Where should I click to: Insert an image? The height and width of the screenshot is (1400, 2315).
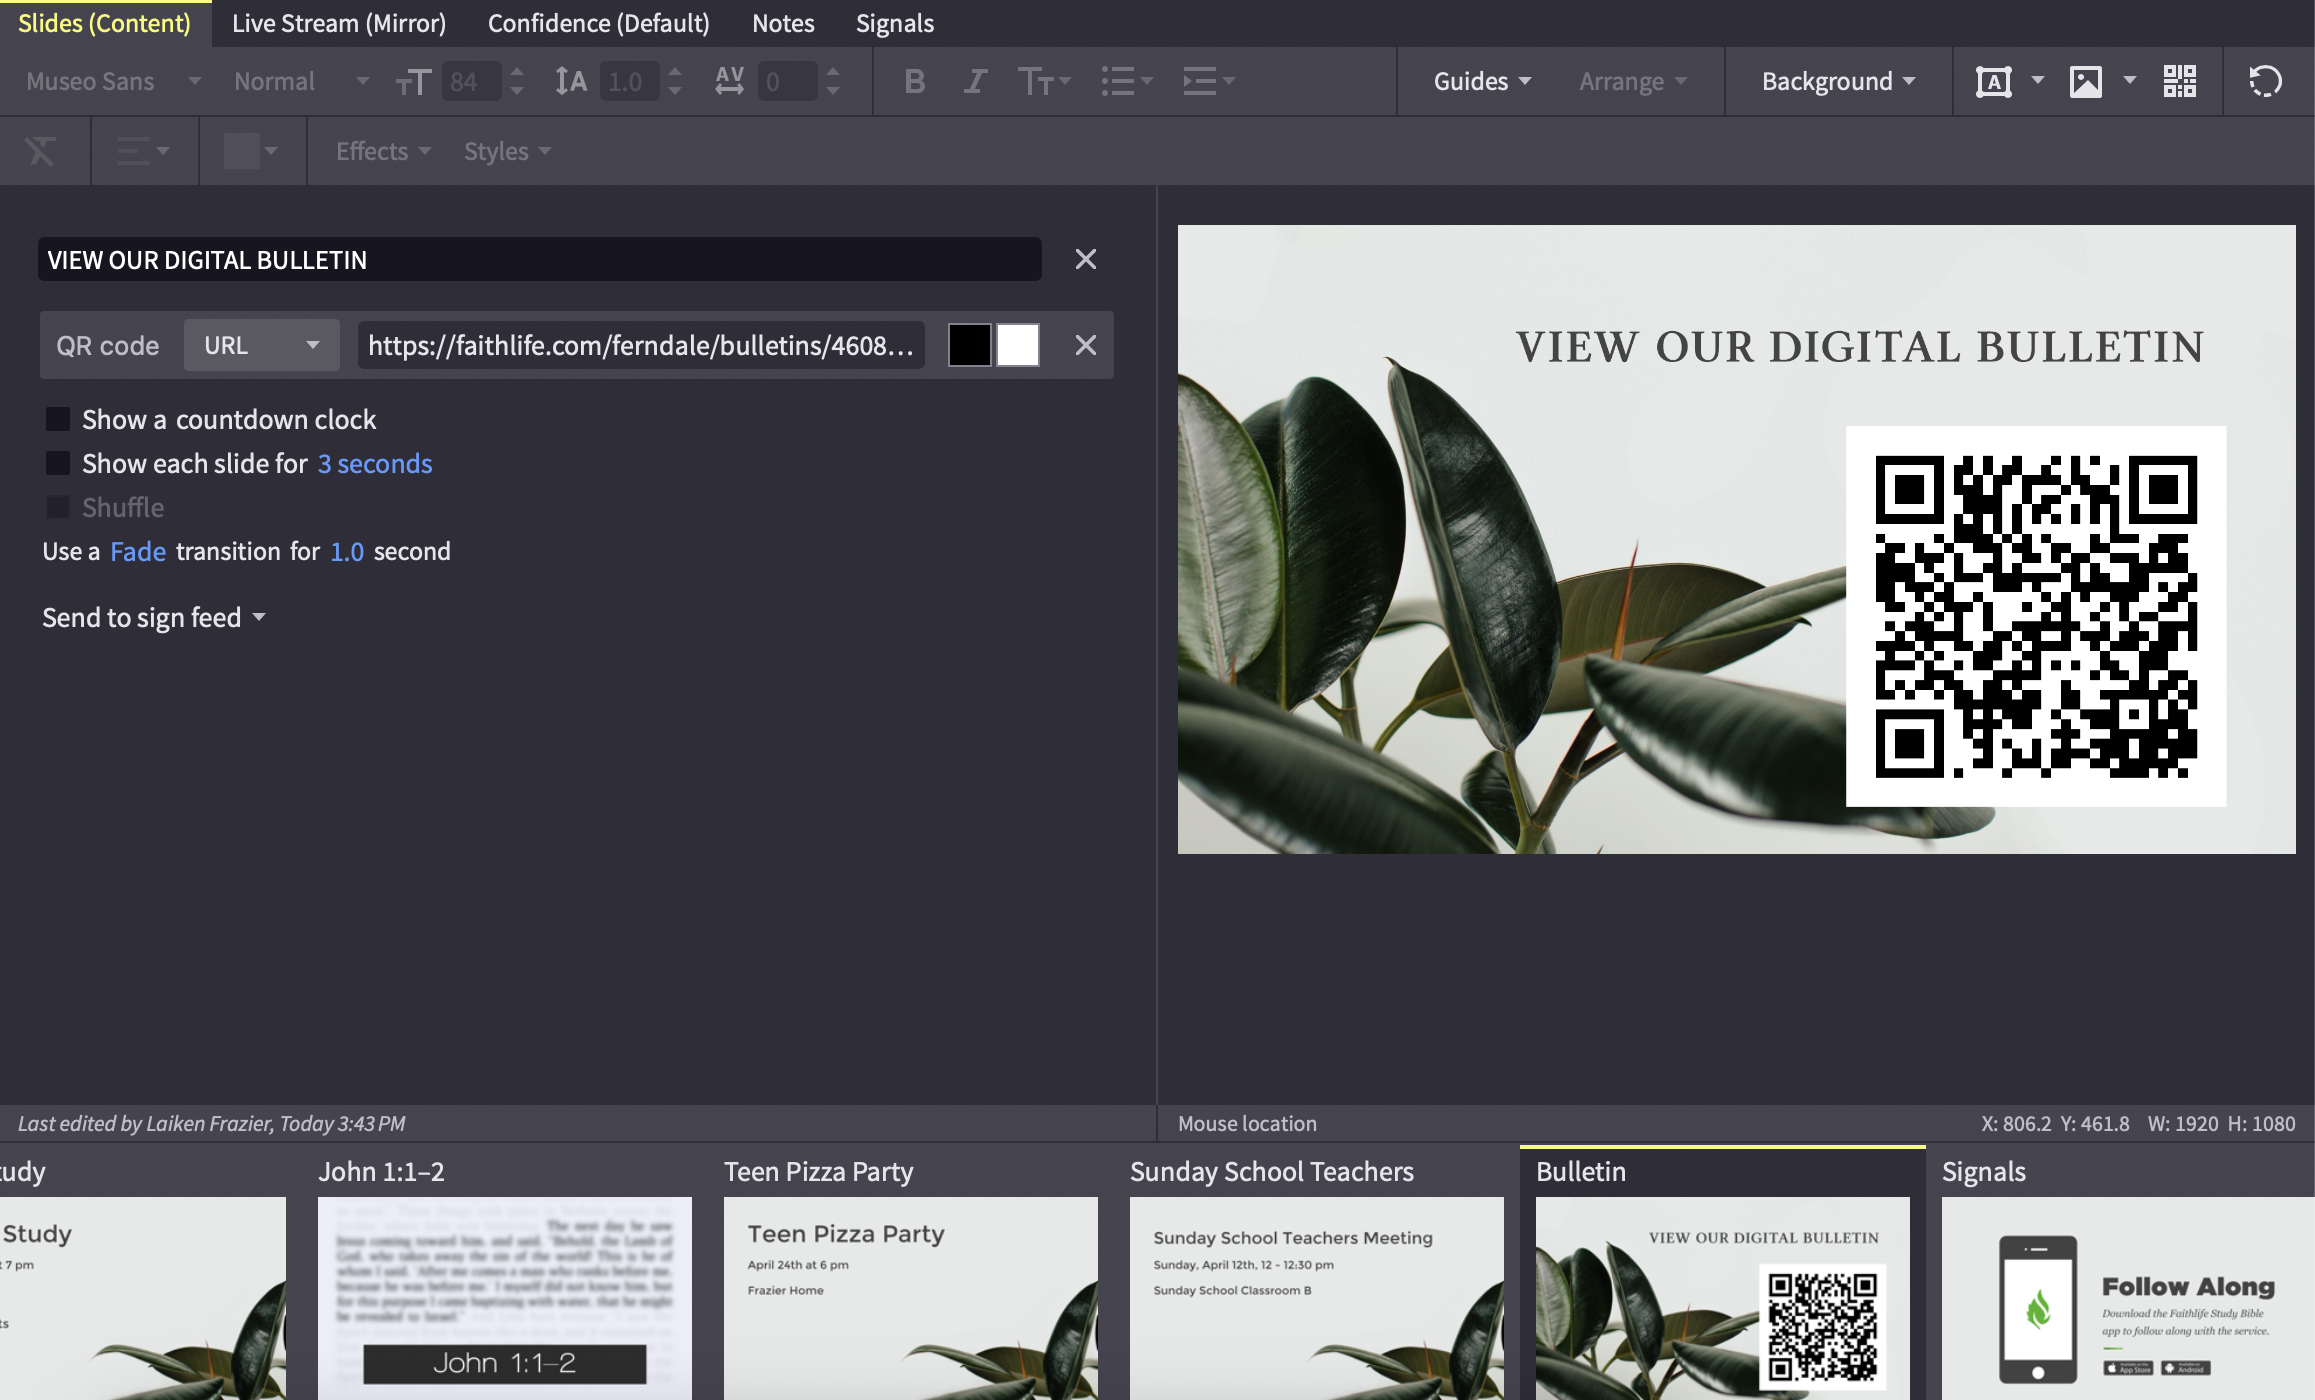coord(2085,81)
